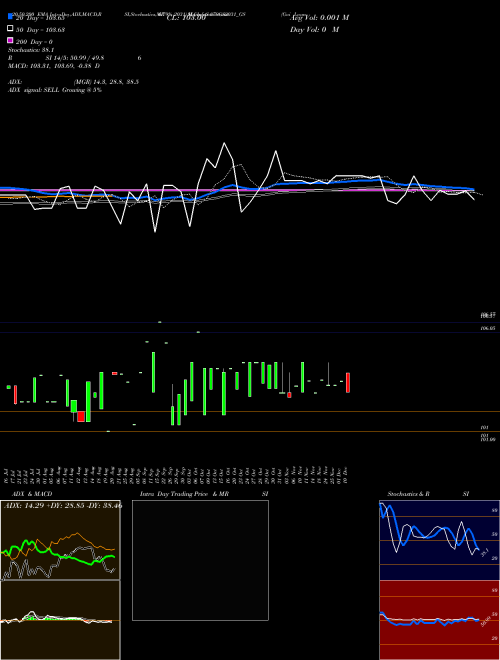Screen dimensions: 500x660
Task: Click the 'Intra Day Trading Price & MRSI' title
Action: coord(204,494)
